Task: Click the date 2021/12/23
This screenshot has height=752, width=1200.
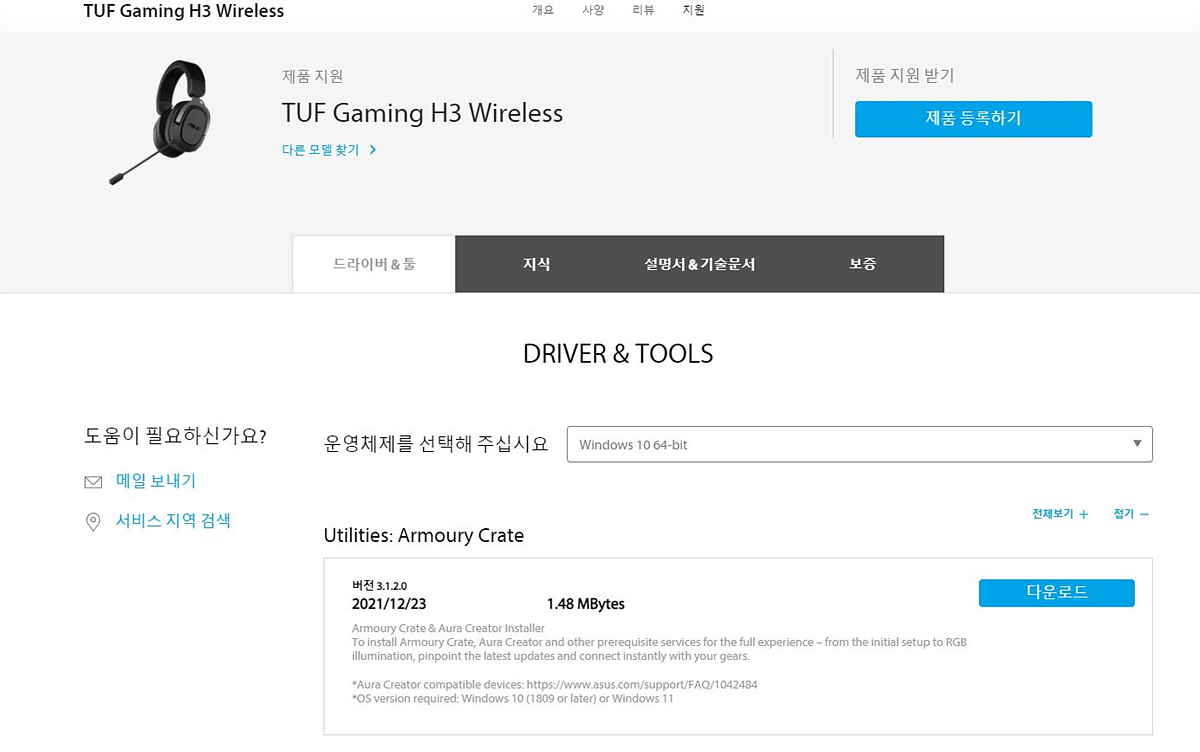Action: pyautogui.click(x=389, y=604)
